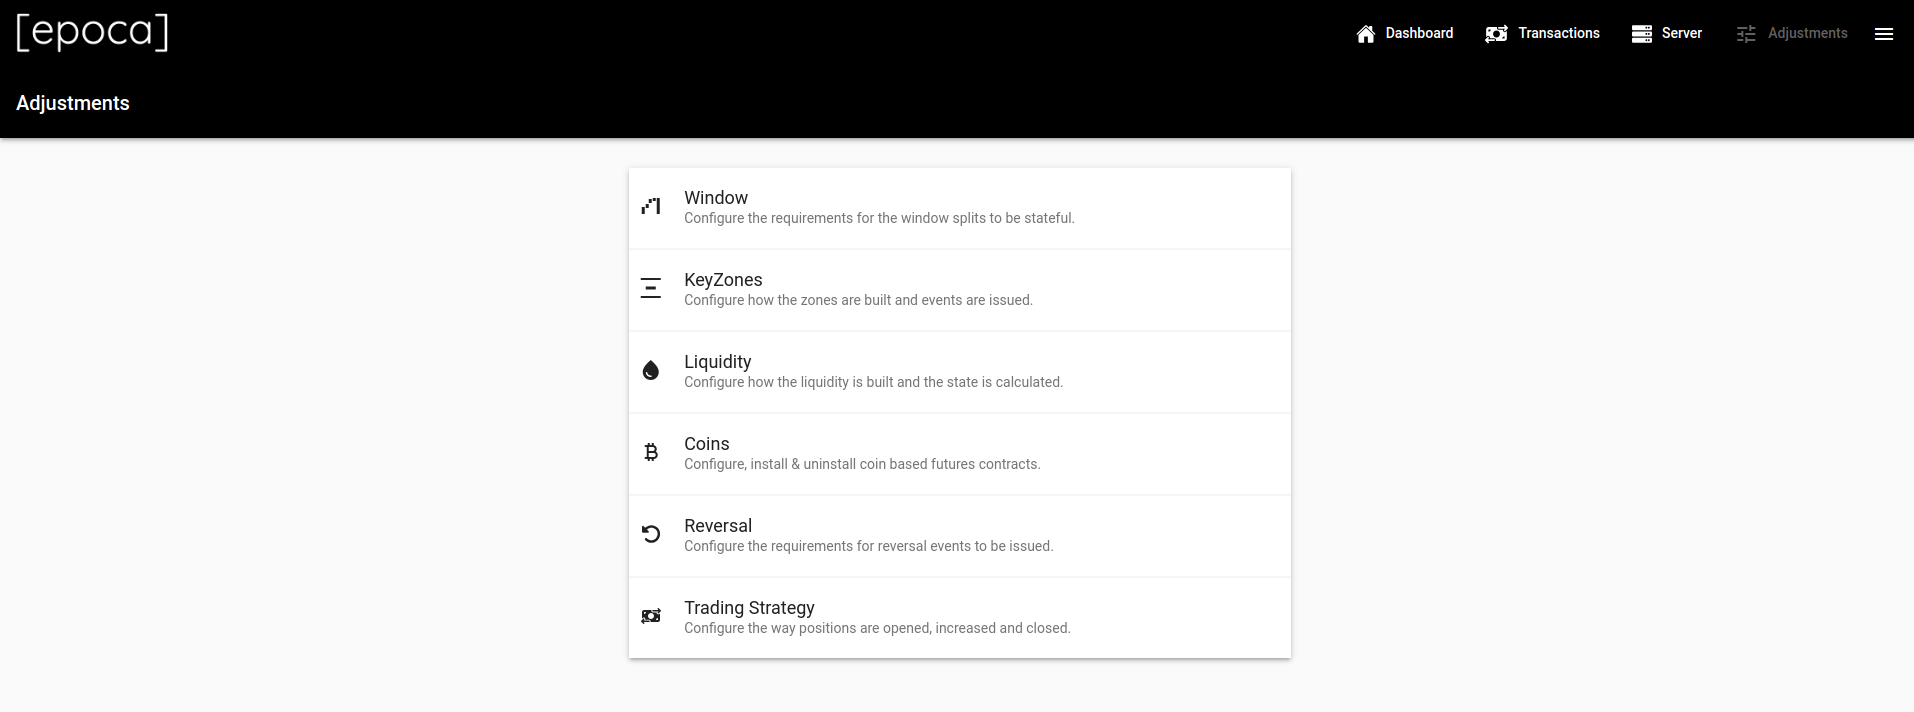The image size is (1914, 712).
Task: Click the Dashboard home icon
Action: 1365,34
